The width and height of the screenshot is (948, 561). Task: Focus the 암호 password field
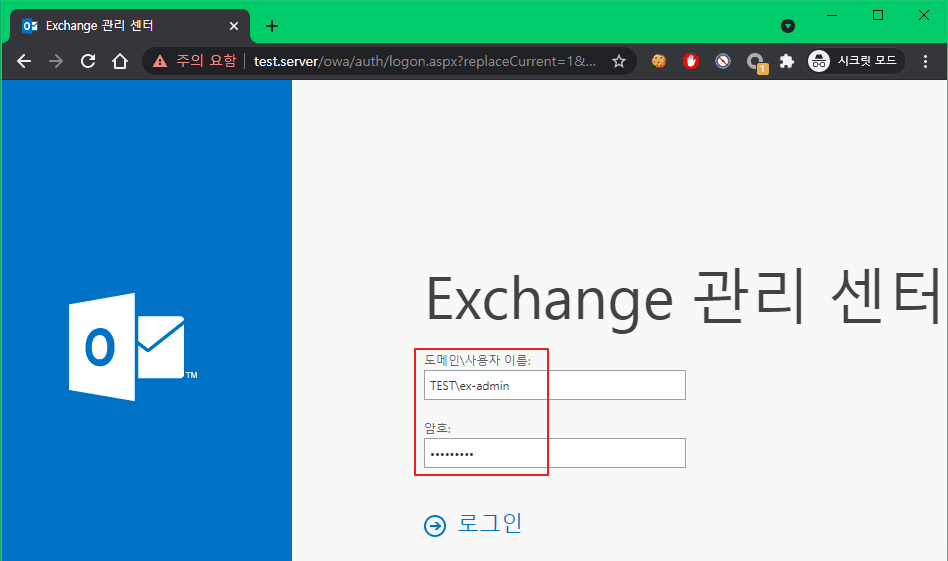(x=554, y=453)
